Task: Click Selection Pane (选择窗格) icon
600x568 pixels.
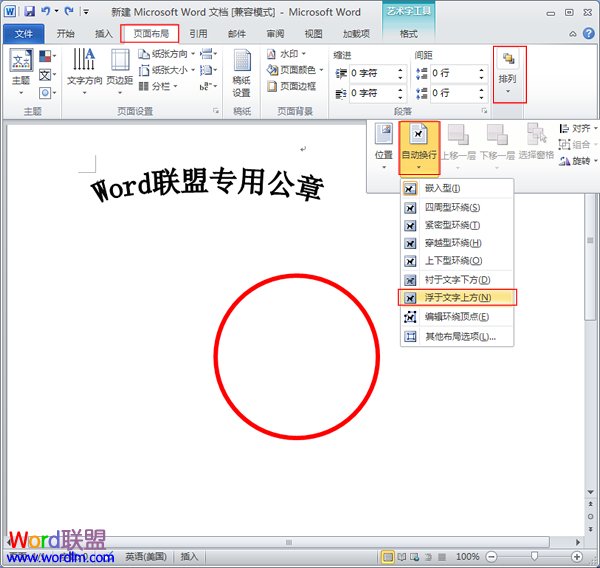Action: tap(536, 141)
